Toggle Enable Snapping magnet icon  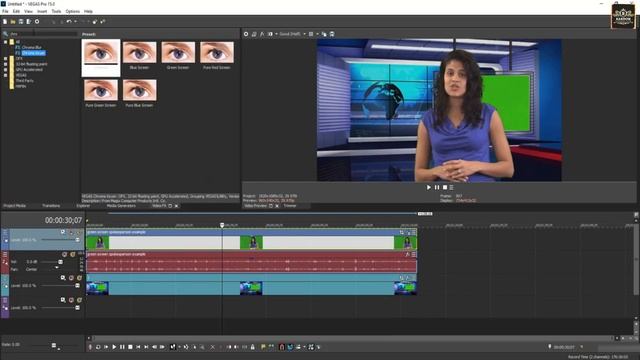(x=282, y=347)
